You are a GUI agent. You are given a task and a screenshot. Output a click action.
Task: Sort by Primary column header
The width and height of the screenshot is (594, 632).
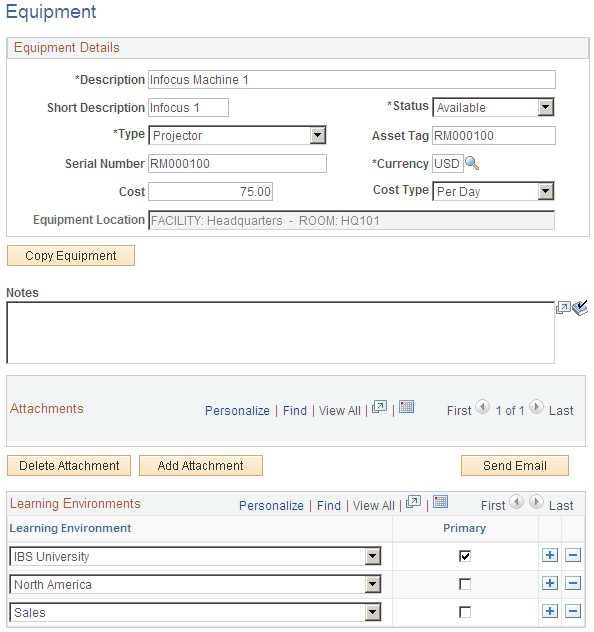464,528
